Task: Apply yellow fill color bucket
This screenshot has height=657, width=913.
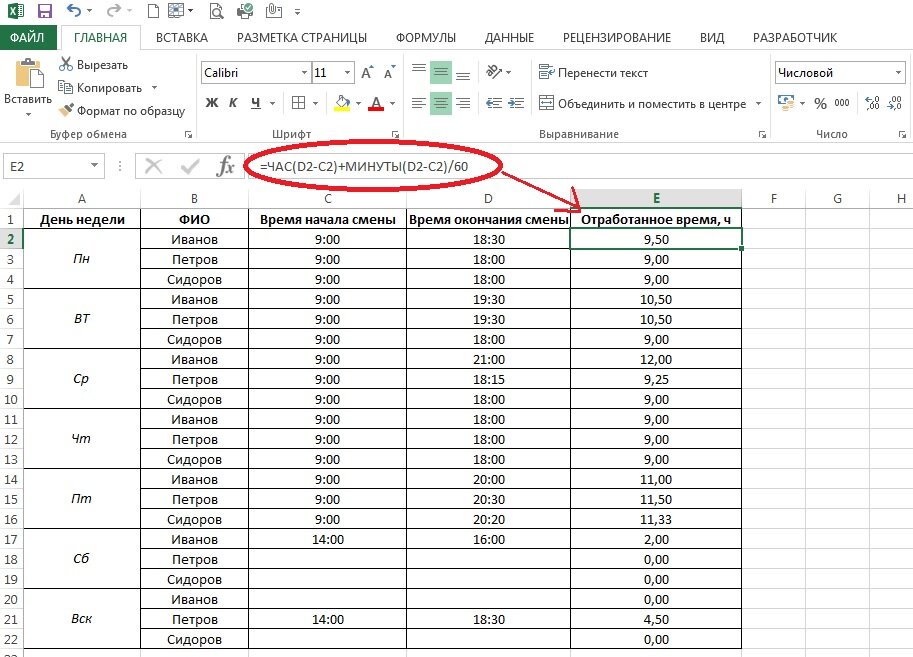Action: point(342,103)
